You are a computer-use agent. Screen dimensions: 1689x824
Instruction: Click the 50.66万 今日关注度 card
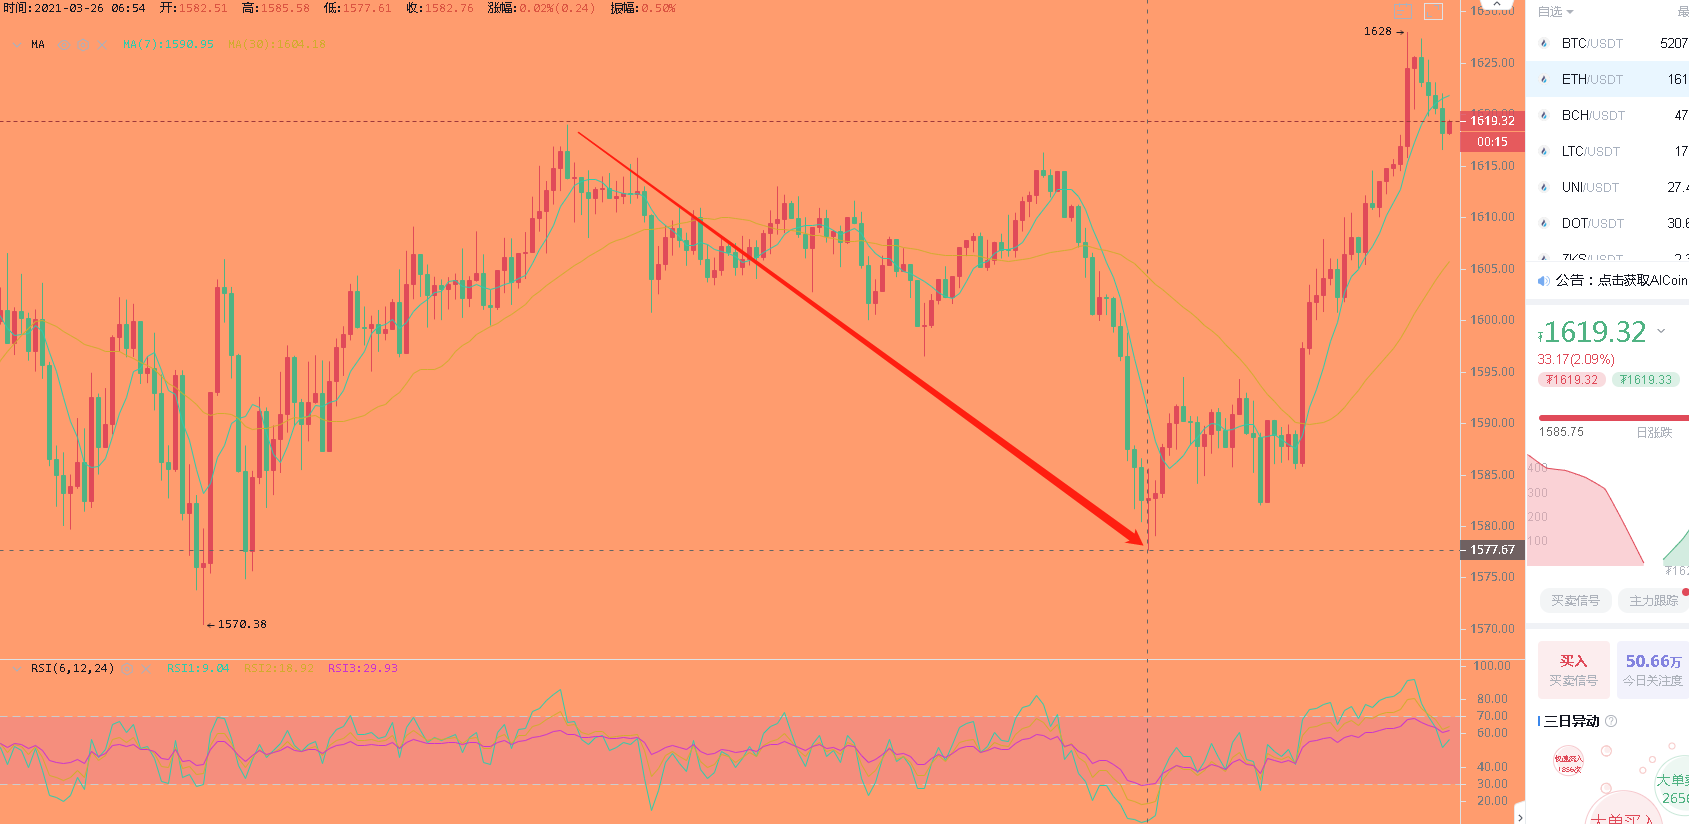click(x=1653, y=670)
